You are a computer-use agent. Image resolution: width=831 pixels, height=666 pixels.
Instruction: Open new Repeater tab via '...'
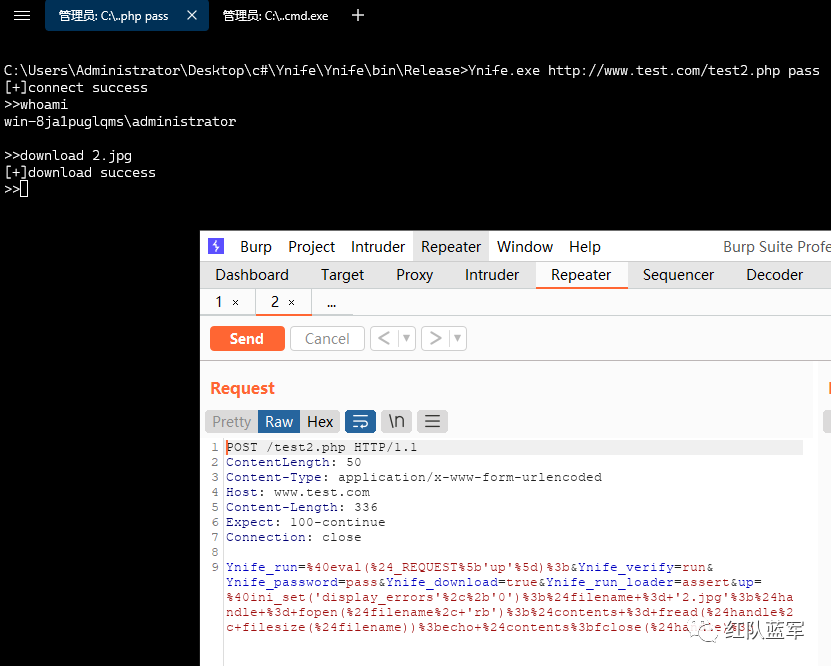[x=332, y=303]
